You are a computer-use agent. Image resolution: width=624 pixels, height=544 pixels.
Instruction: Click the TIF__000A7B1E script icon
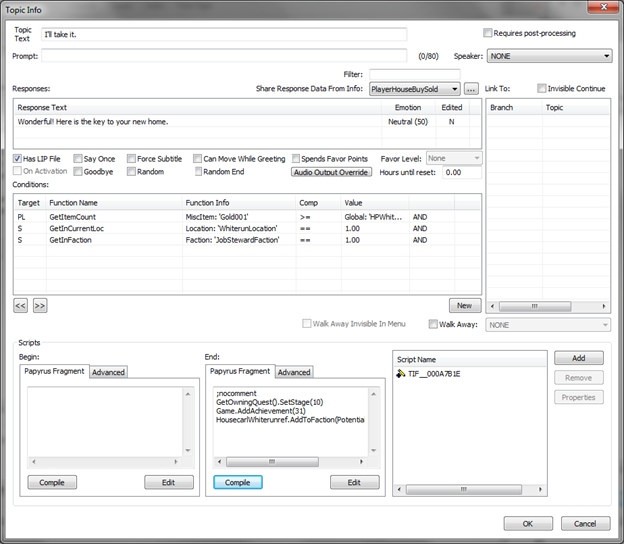400,374
